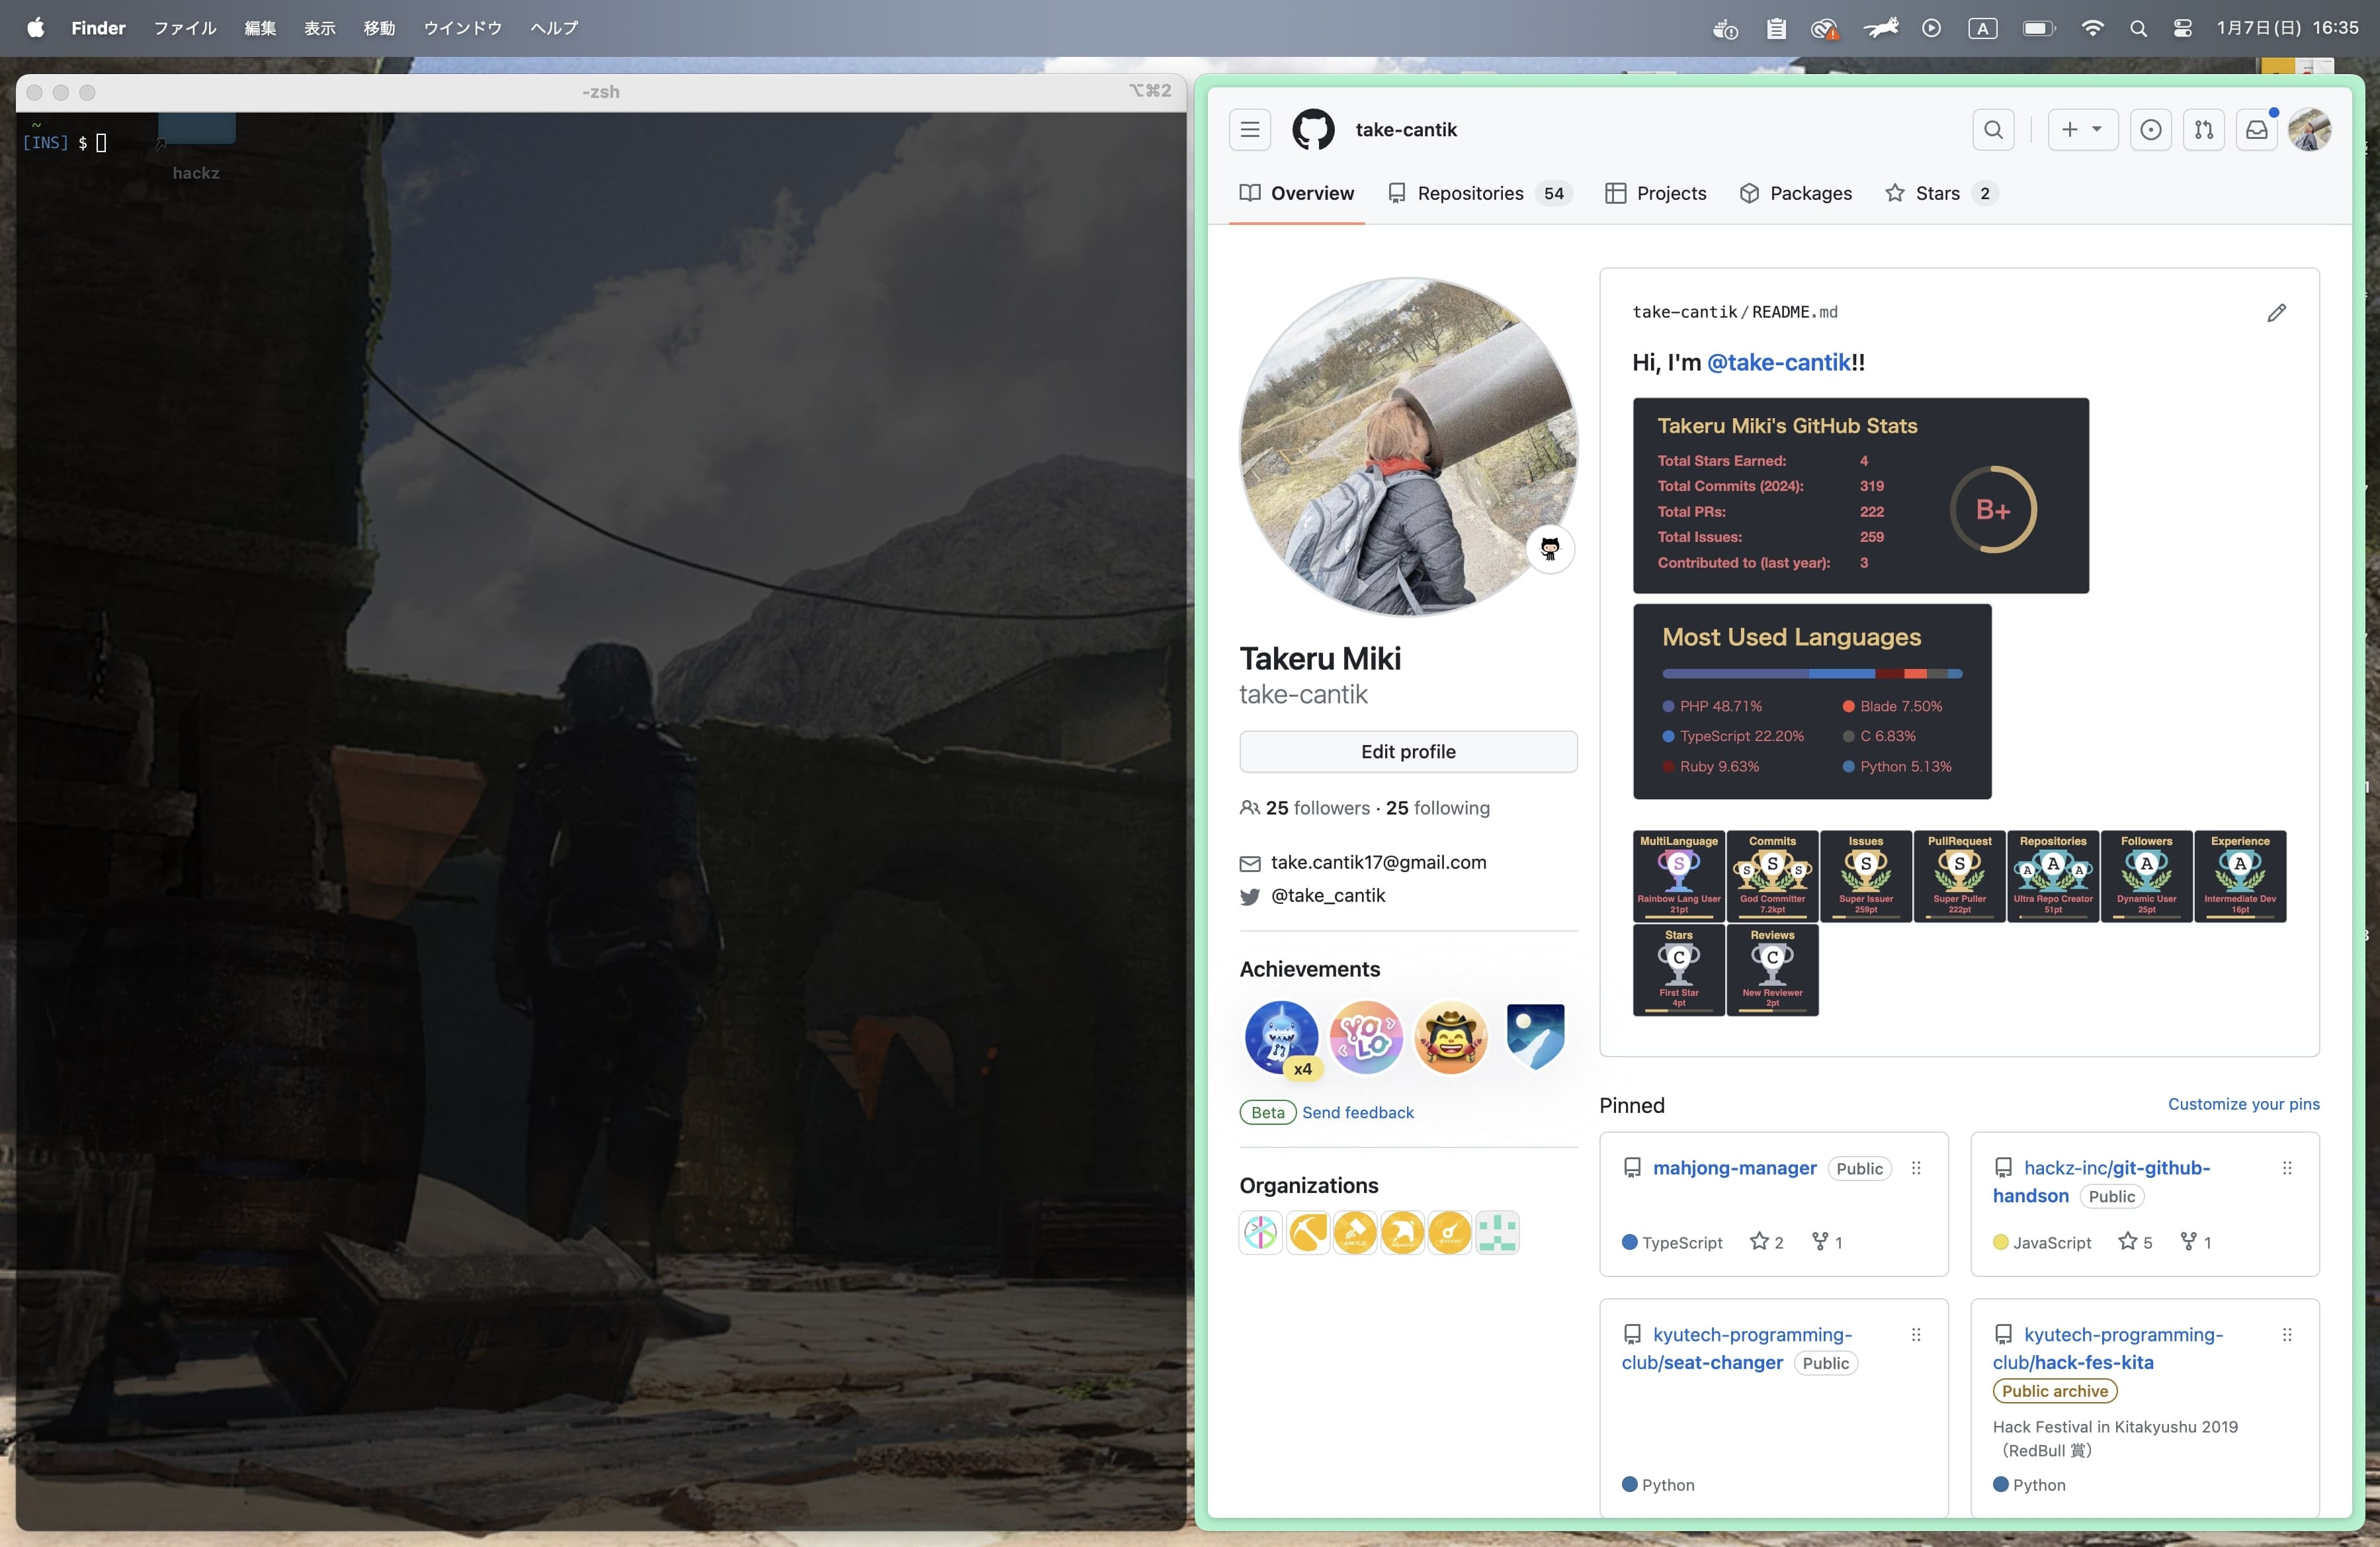Screen dimensions: 2380x1547
Task: Click the MultiLanguage trophy badge
Action: click(1678, 876)
